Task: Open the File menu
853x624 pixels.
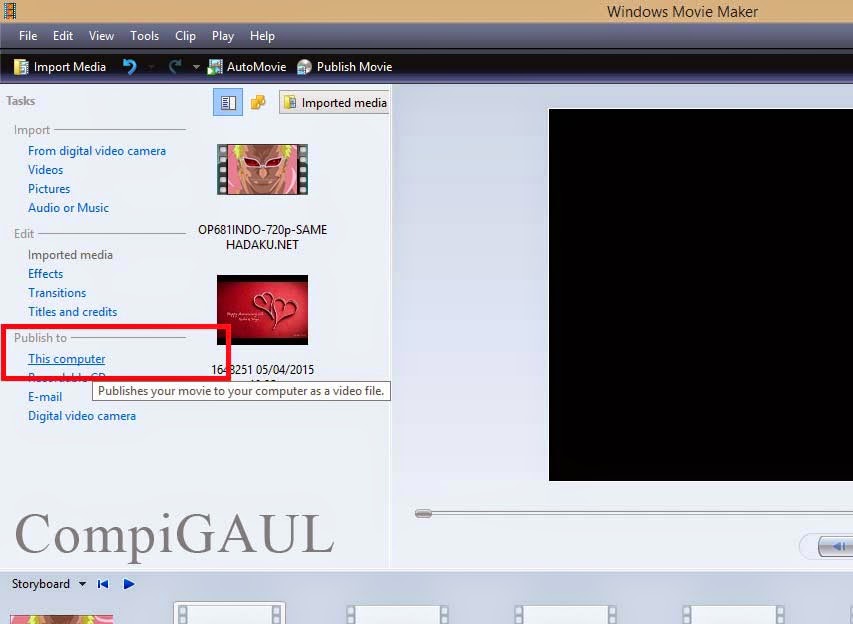Action: coord(28,36)
